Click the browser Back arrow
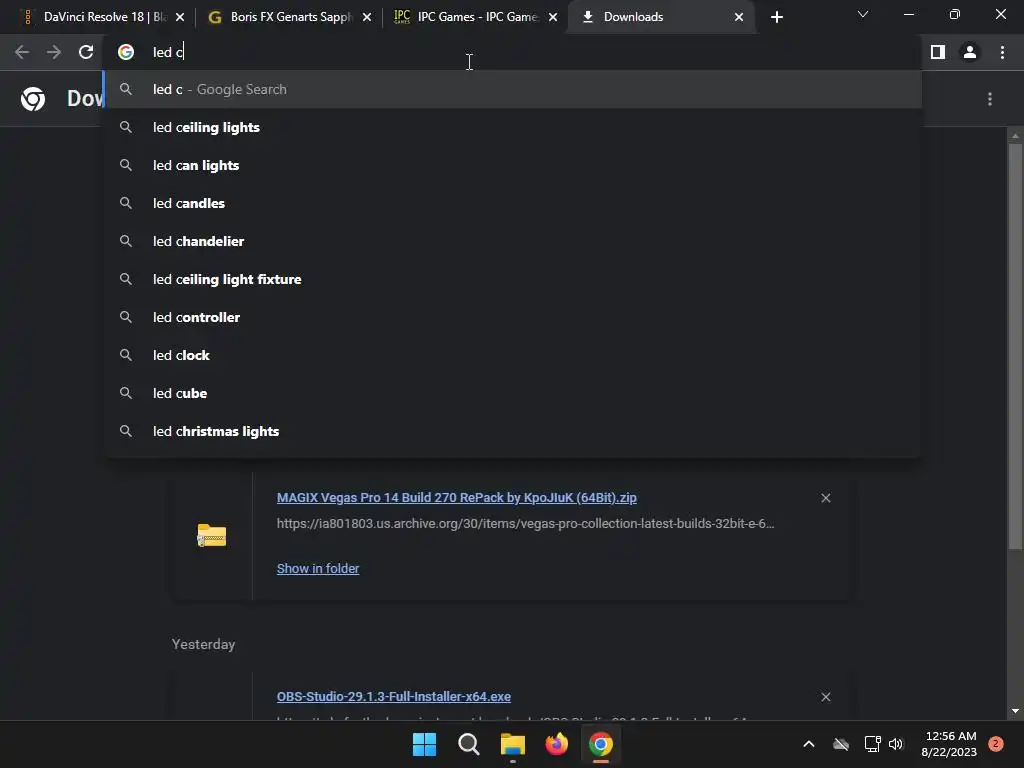 click(x=22, y=52)
